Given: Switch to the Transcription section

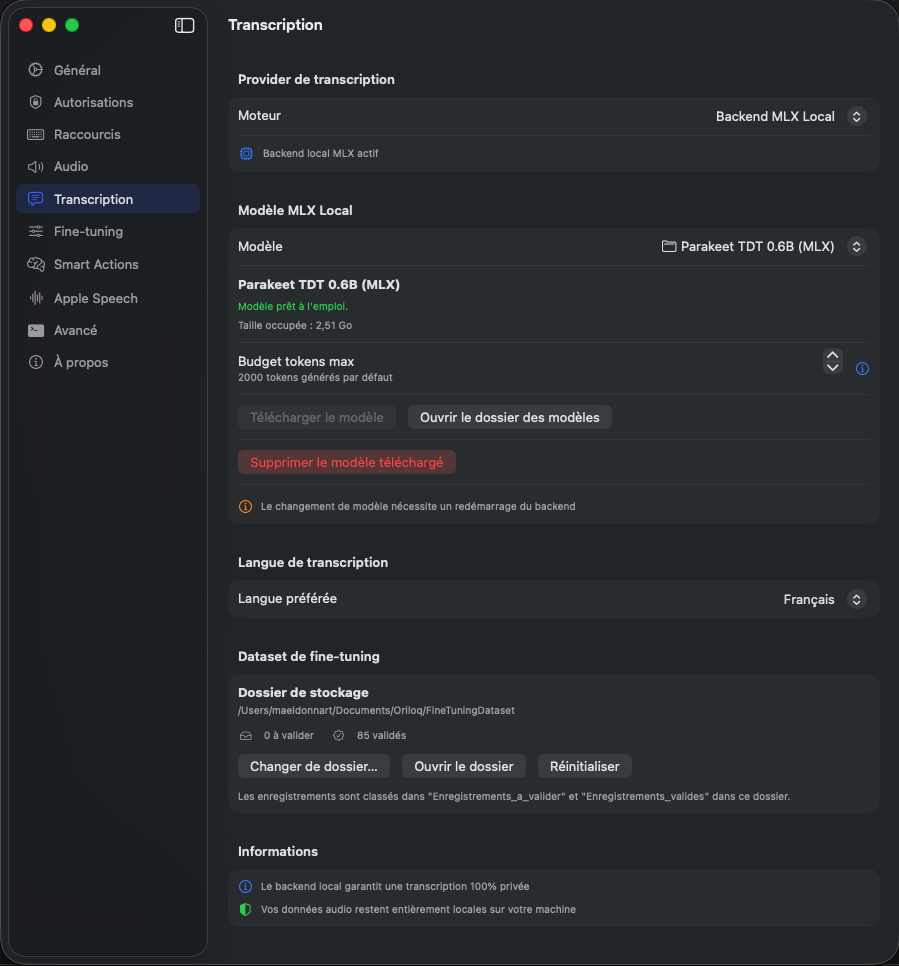Looking at the screenshot, I should (x=92, y=198).
